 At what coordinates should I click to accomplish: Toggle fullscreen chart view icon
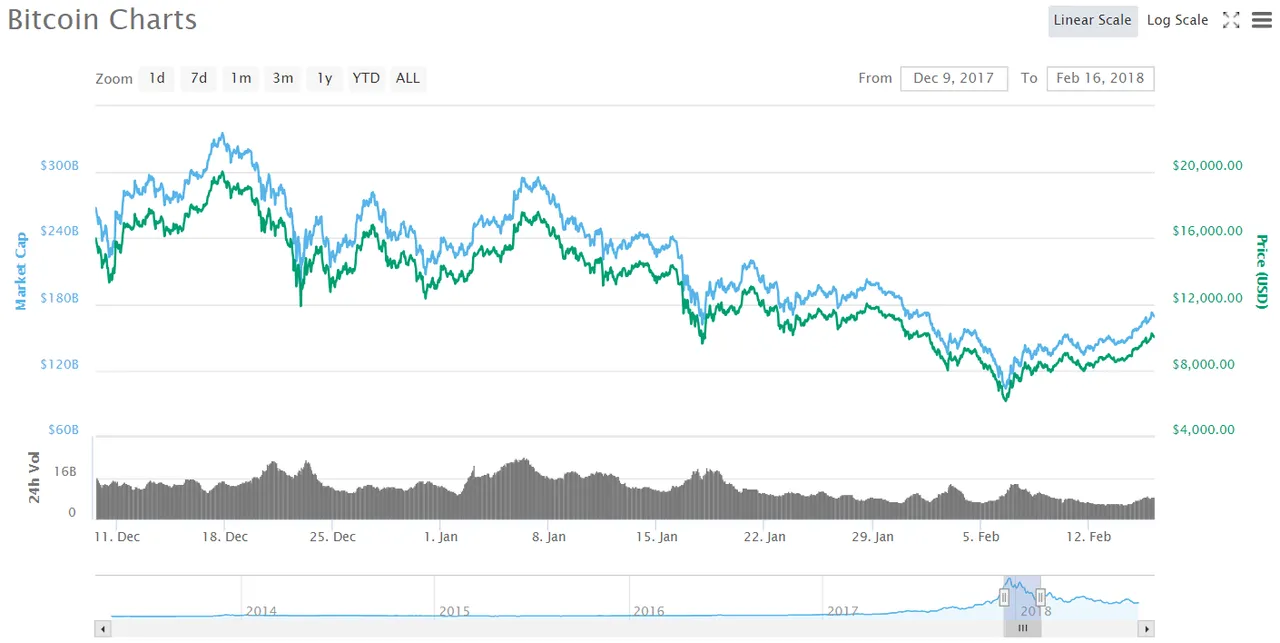1231,20
